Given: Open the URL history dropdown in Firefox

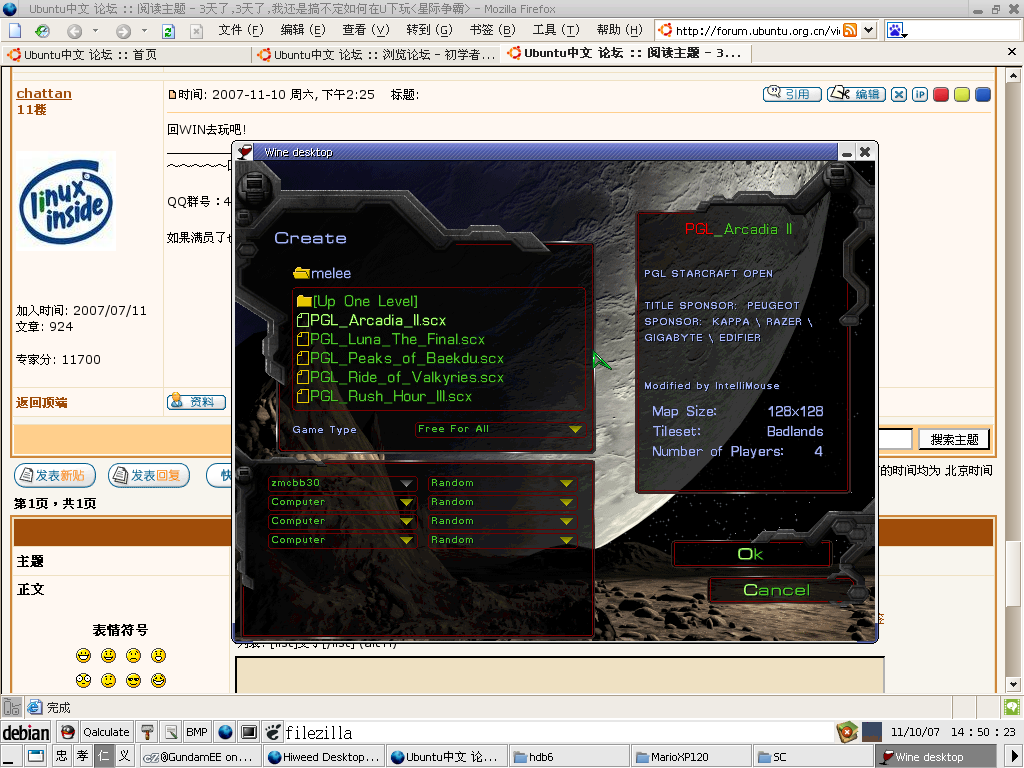Looking at the screenshot, I should (x=868, y=30).
